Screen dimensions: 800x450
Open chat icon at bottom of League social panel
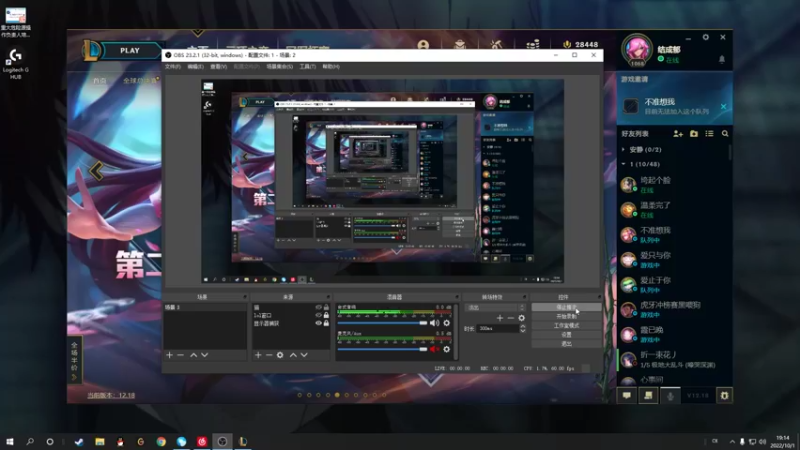click(x=627, y=395)
